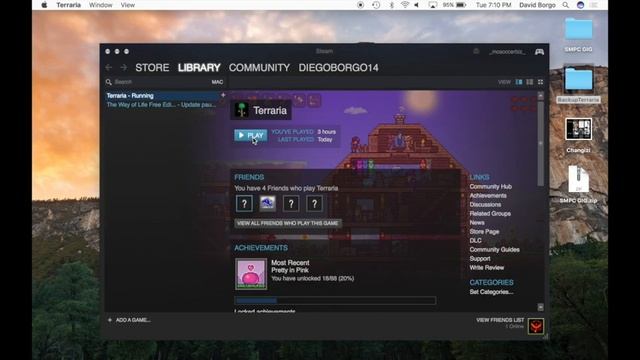
Task: Open the Bluetooth menu bar icon
Action: click(x=391, y=5)
